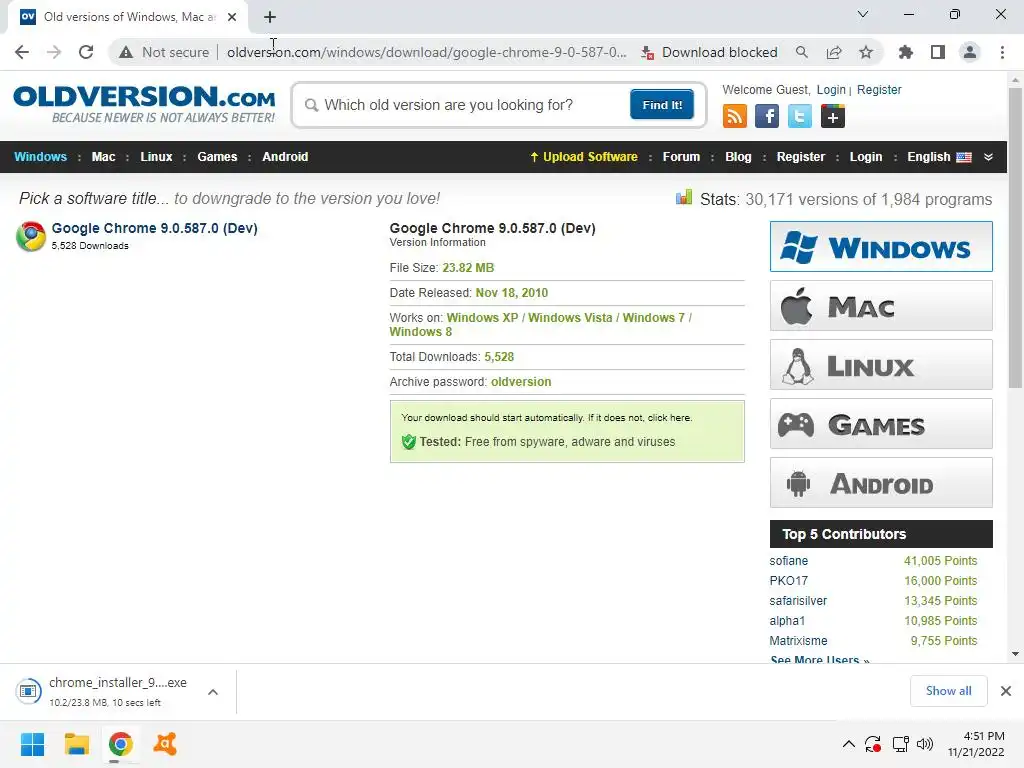1024x768 pixels.
Task: Open the Google Chrome 9.0.587.0 (Dev) link
Action: click(155, 228)
